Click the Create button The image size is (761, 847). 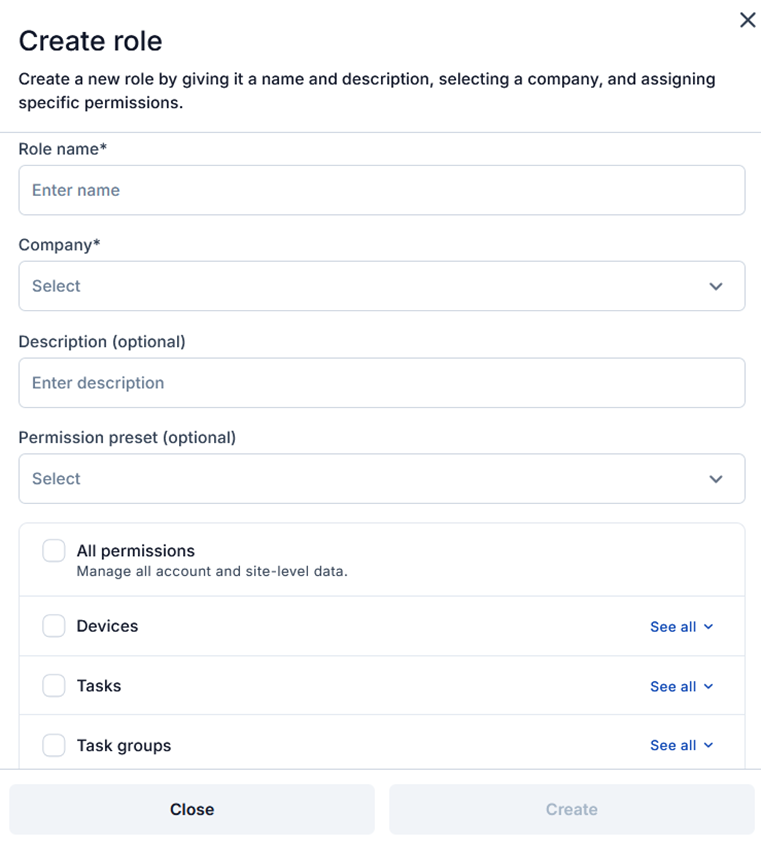point(571,809)
